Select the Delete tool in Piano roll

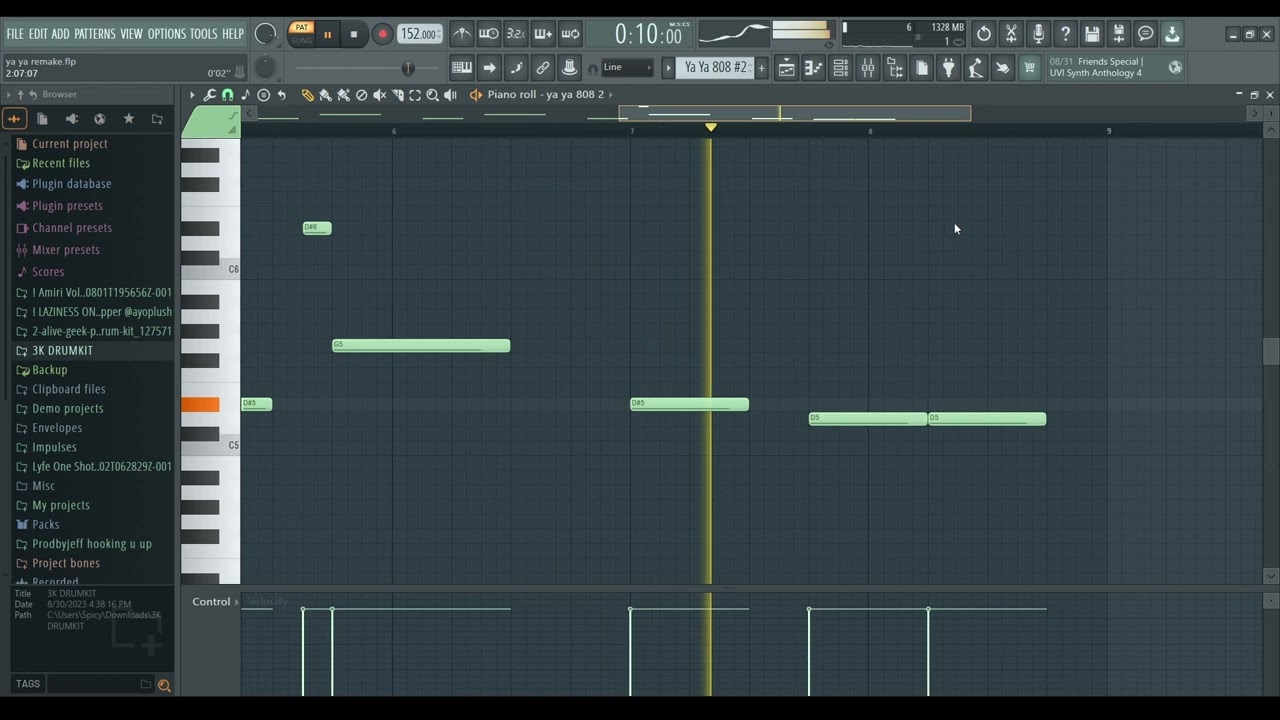[362, 95]
